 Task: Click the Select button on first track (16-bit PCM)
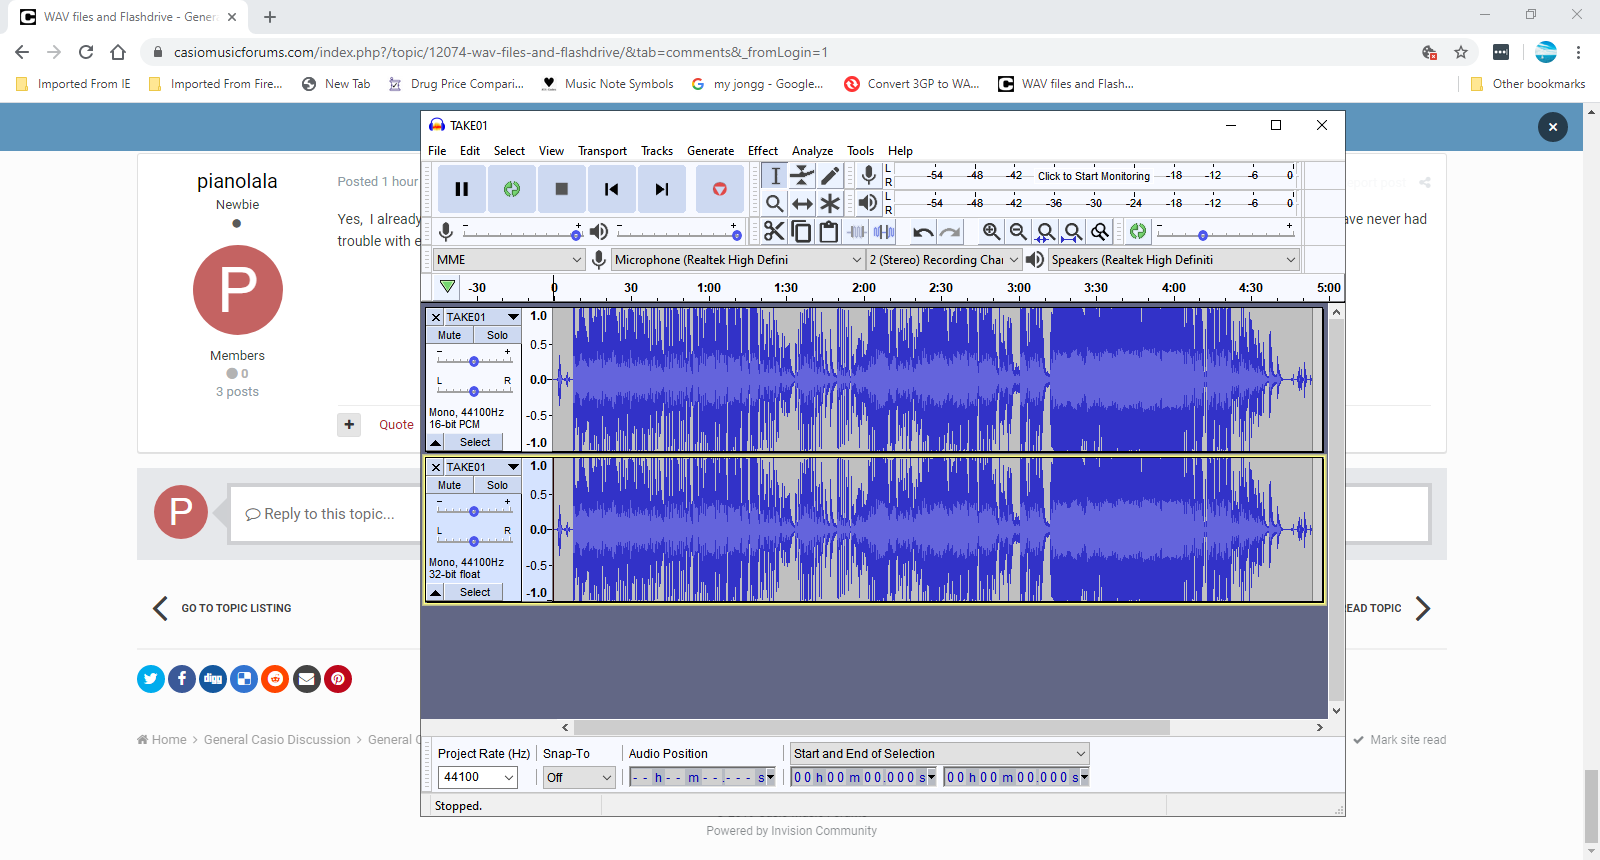click(x=475, y=442)
